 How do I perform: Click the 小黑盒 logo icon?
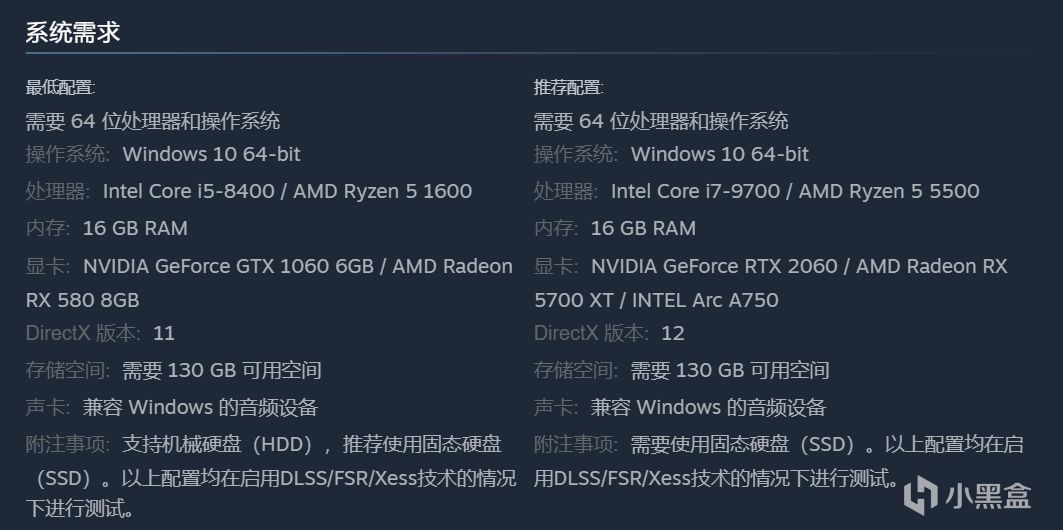[920, 496]
